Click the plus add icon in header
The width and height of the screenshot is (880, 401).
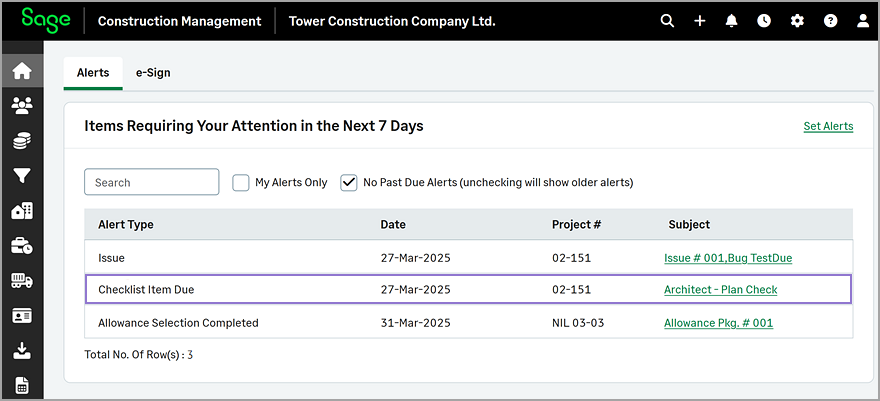click(x=699, y=21)
